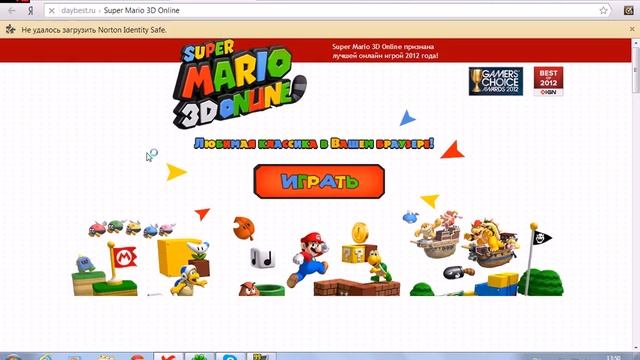Click the jumping Mario character image

tap(307, 259)
